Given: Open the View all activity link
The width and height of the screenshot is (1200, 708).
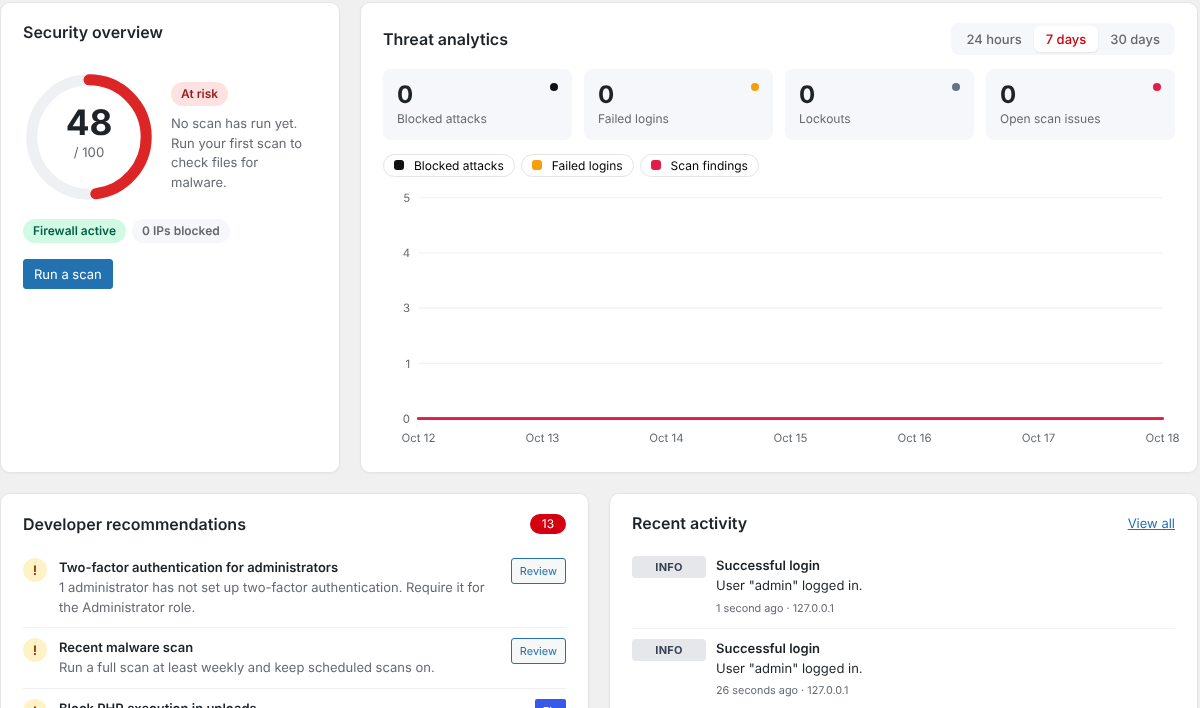Looking at the screenshot, I should [x=1151, y=523].
